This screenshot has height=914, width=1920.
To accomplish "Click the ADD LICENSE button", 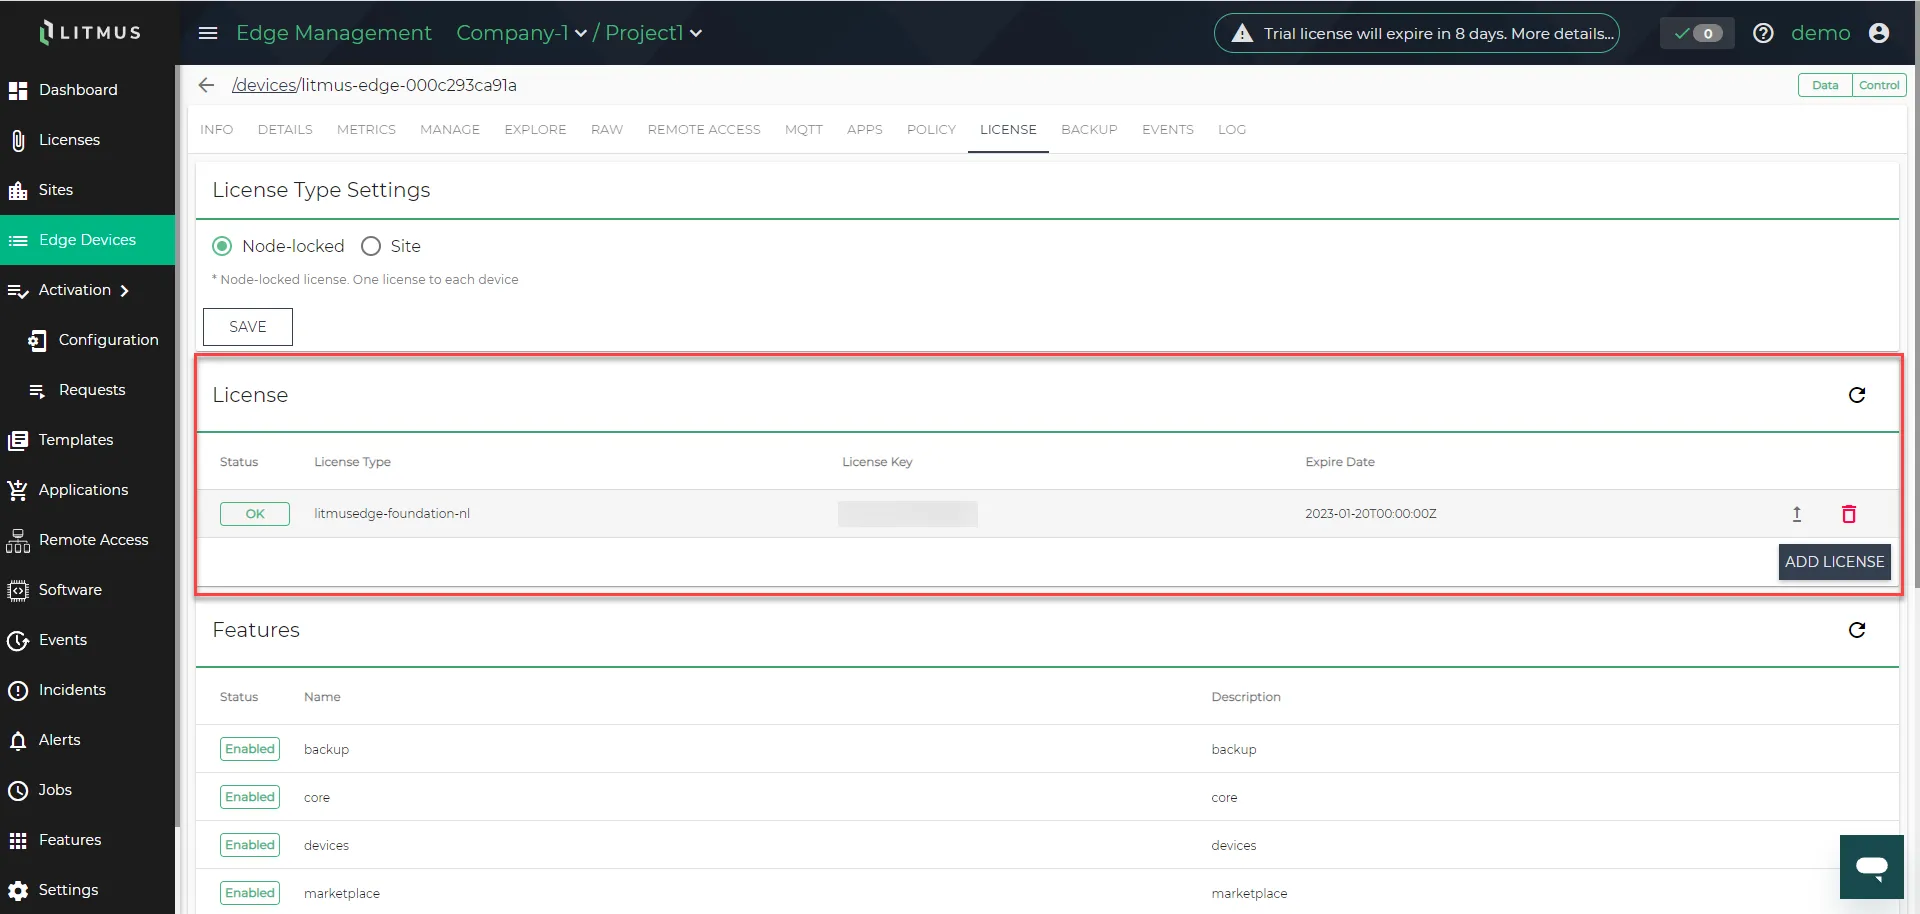I will [1834, 562].
